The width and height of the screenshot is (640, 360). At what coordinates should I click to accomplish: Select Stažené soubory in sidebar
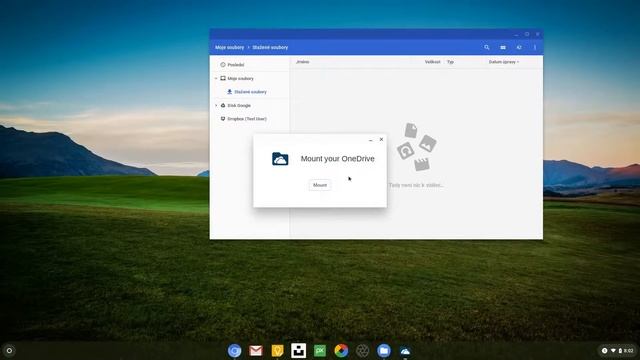[250, 92]
